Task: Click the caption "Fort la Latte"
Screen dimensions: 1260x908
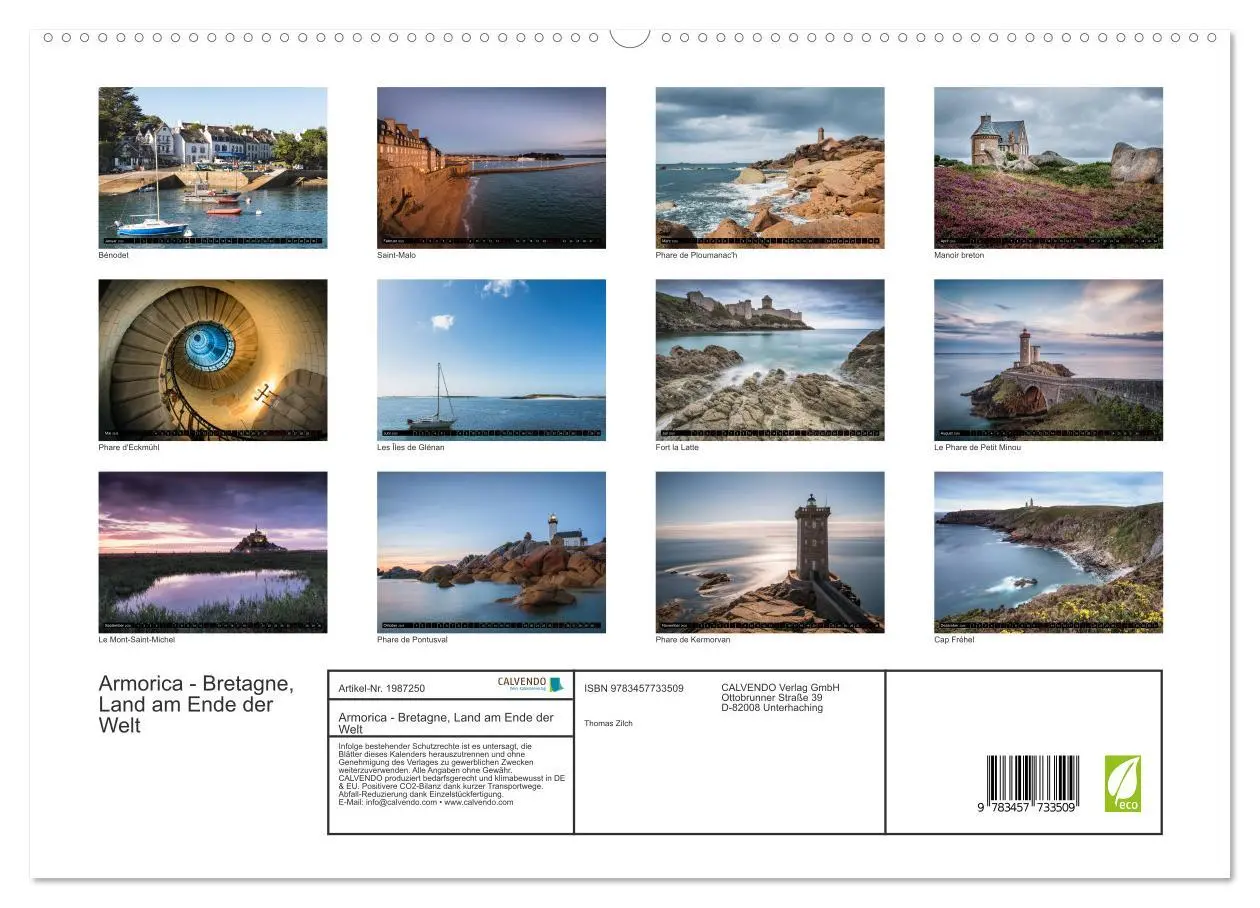Action: point(677,447)
